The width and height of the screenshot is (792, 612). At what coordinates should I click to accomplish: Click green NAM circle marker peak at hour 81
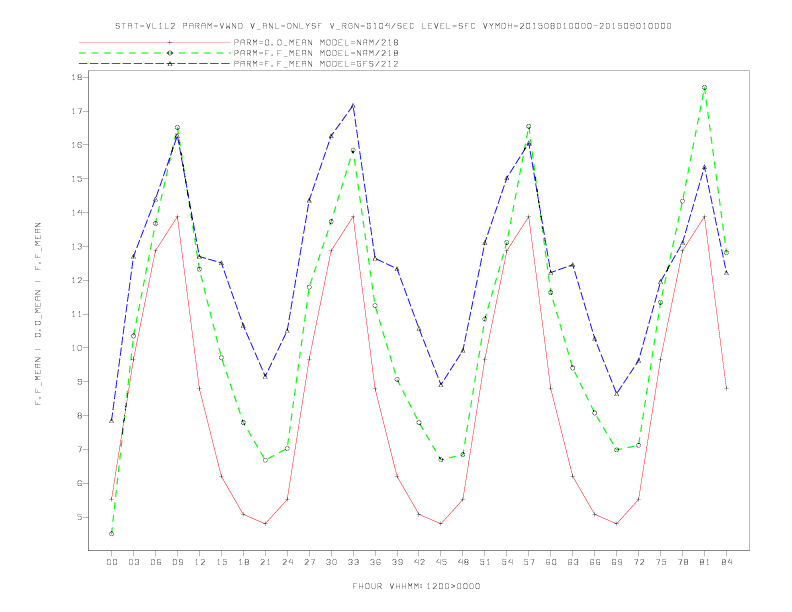704,88
